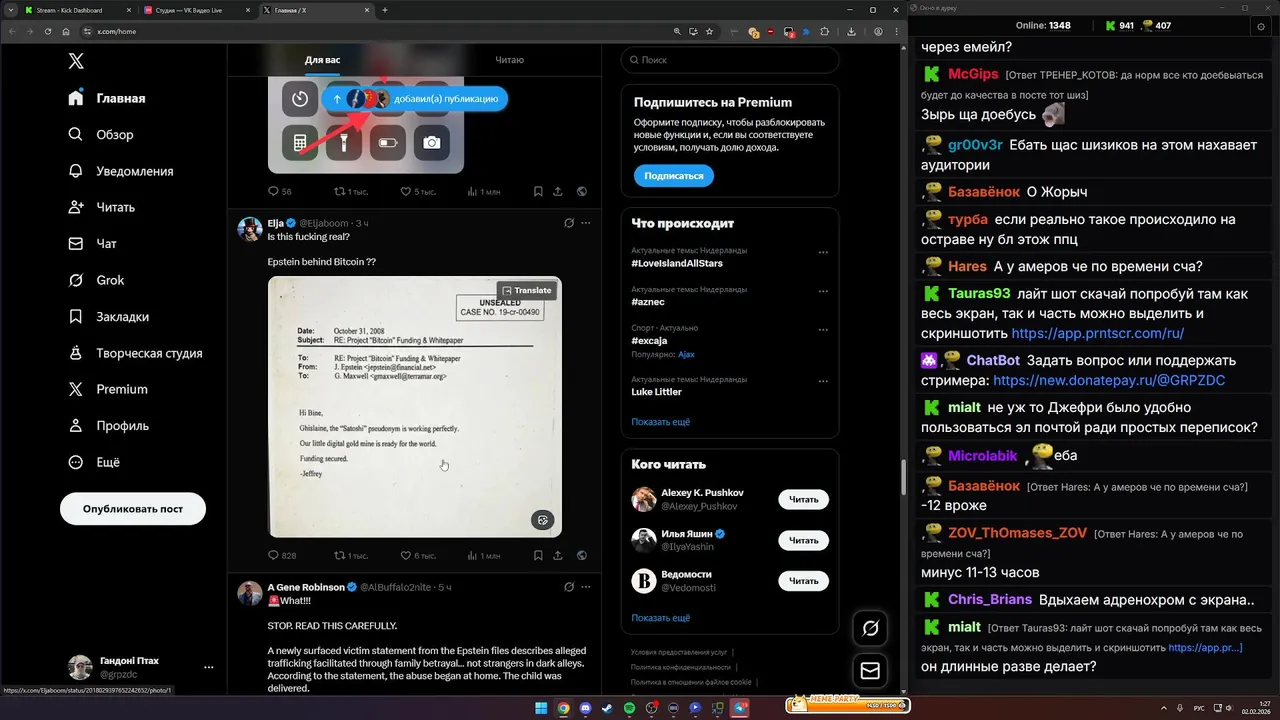Open more options for #aznec trend
This screenshot has height=720, width=1280.
pyautogui.click(x=823, y=291)
